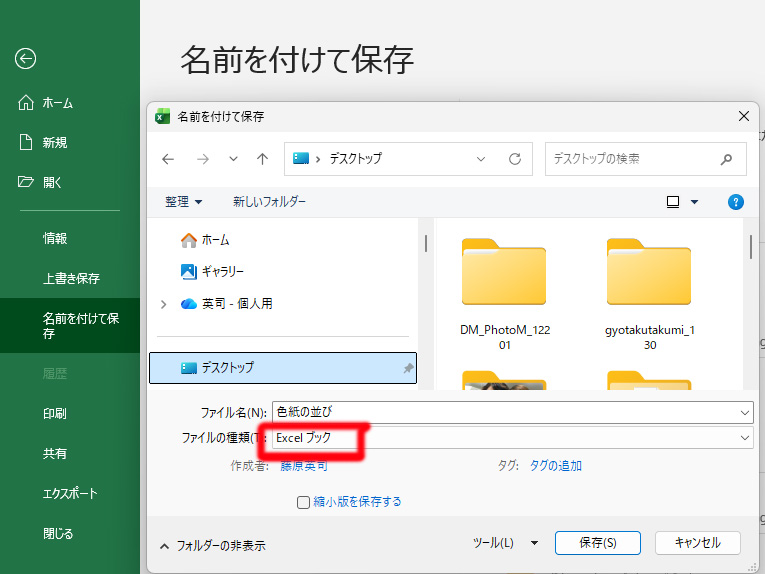Select エクスポート in the backstage menu
Image resolution: width=765 pixels, height=574 pixels.
click(x=70, y=493)
